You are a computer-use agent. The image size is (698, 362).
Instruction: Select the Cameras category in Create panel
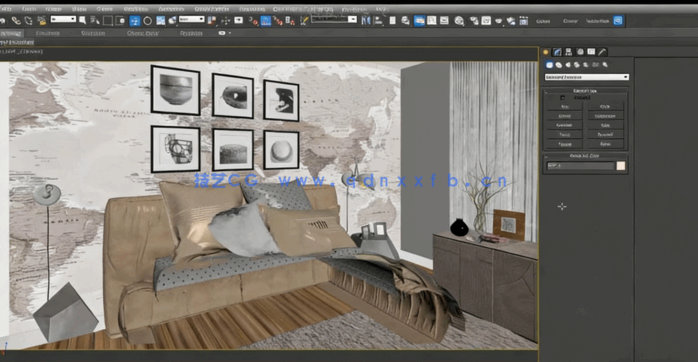(x=577, y=65)
